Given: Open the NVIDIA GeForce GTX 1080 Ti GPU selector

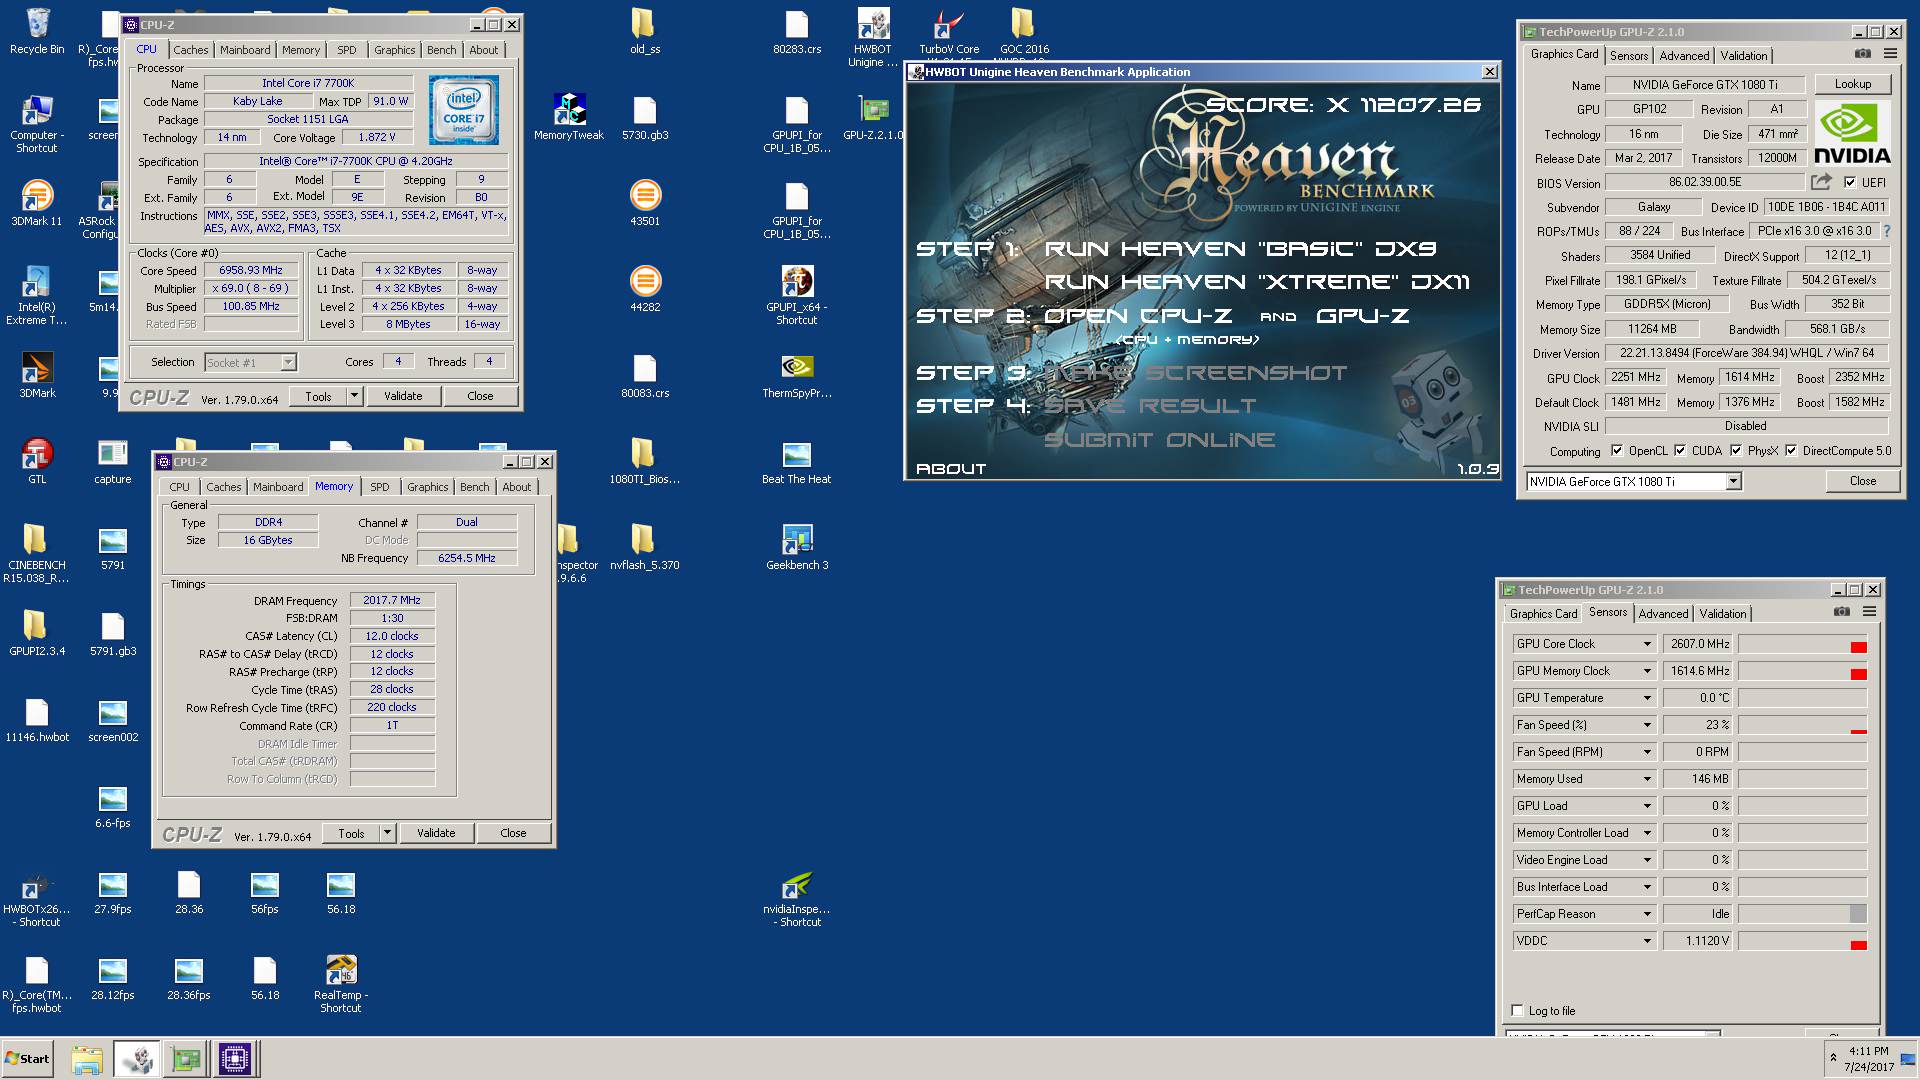Looking at the screenshot, I should (x=1634, y=481).
